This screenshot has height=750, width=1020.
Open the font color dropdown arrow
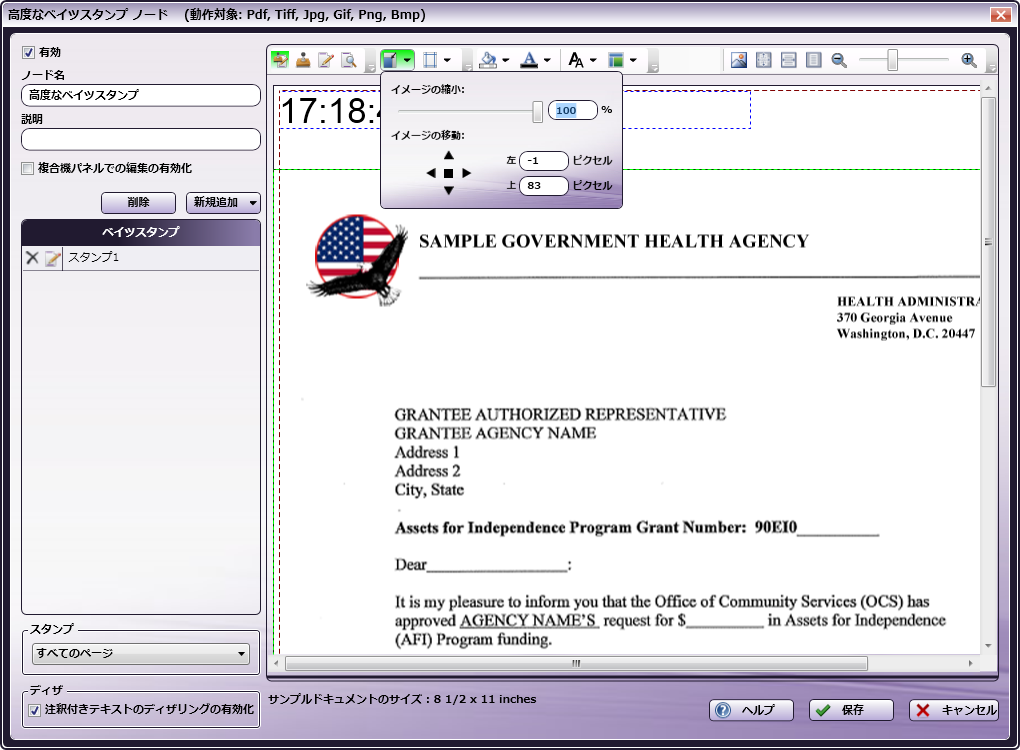tap(547, 60)
